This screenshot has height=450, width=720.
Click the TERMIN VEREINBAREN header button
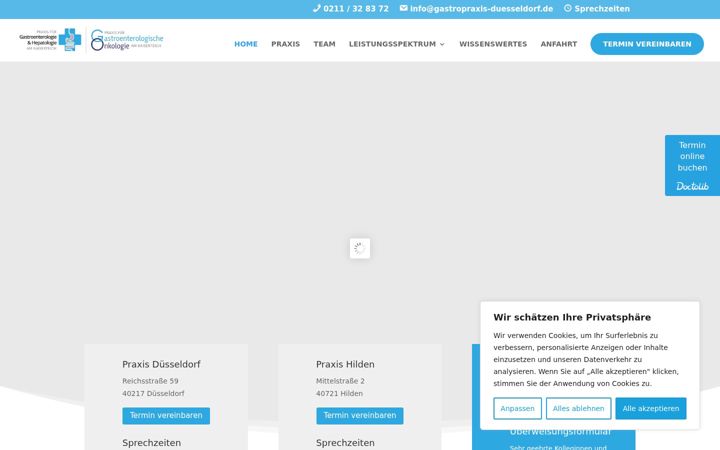click(647, 44)
